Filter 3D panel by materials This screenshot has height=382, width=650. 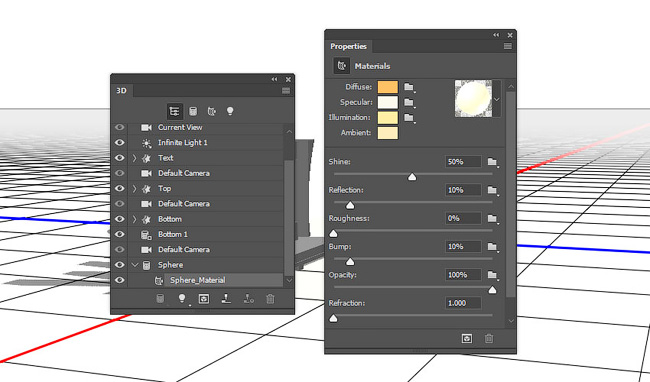point(211,111)
